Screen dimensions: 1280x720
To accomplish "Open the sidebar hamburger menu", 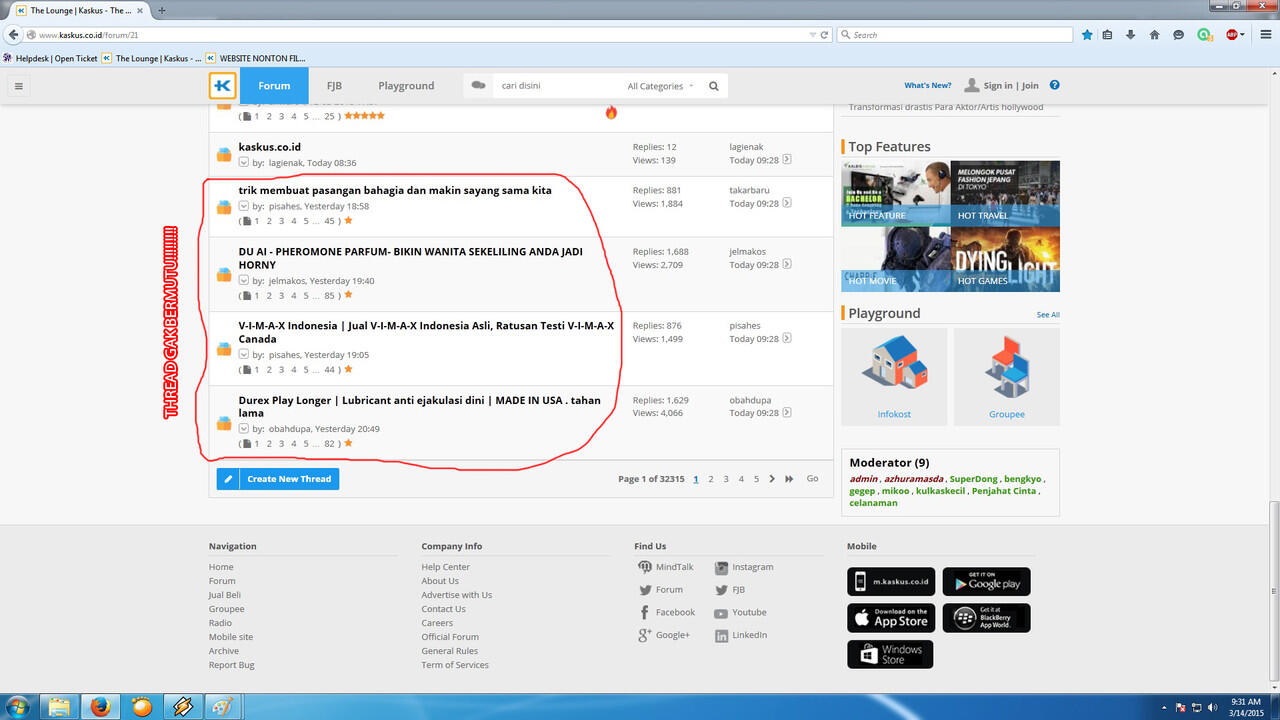I will click(18, 86).
